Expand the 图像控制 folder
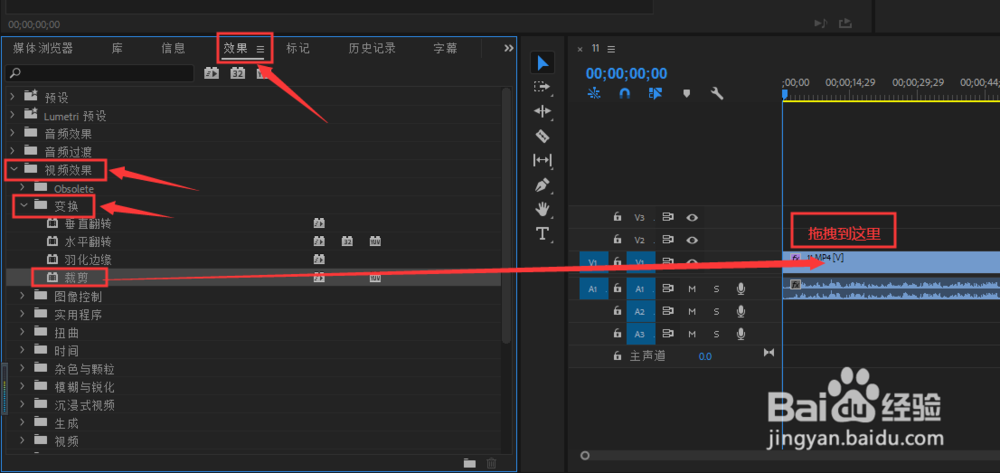1000x473 pixels. tap(22, 296)
